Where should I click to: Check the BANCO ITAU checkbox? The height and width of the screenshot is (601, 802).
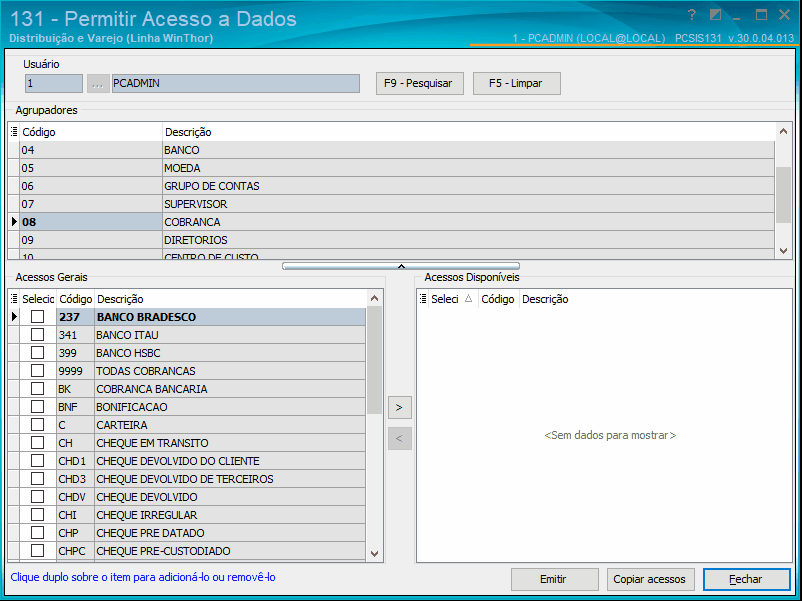click(x=37, y=335)
